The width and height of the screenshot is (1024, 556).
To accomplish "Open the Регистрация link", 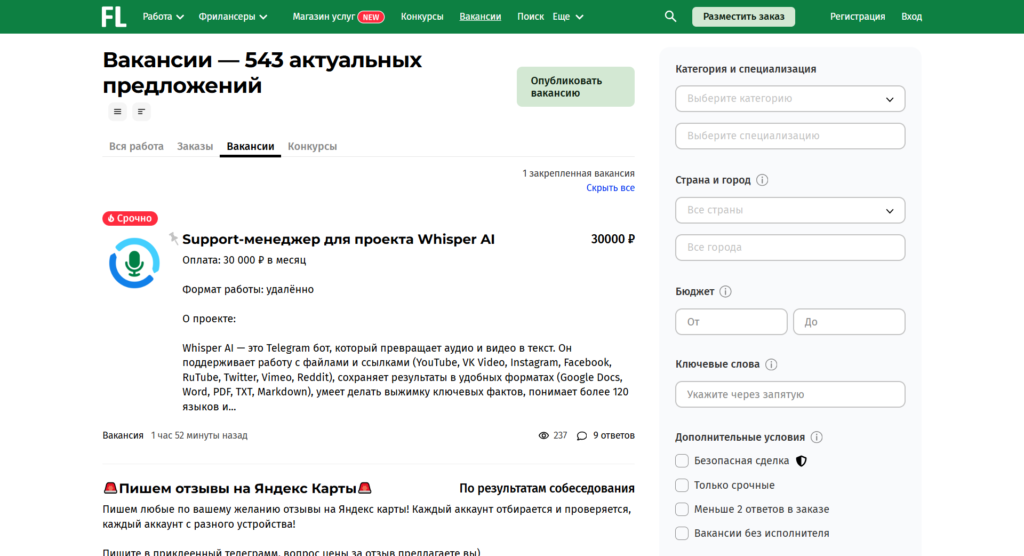I will click(x=857, y=16).
